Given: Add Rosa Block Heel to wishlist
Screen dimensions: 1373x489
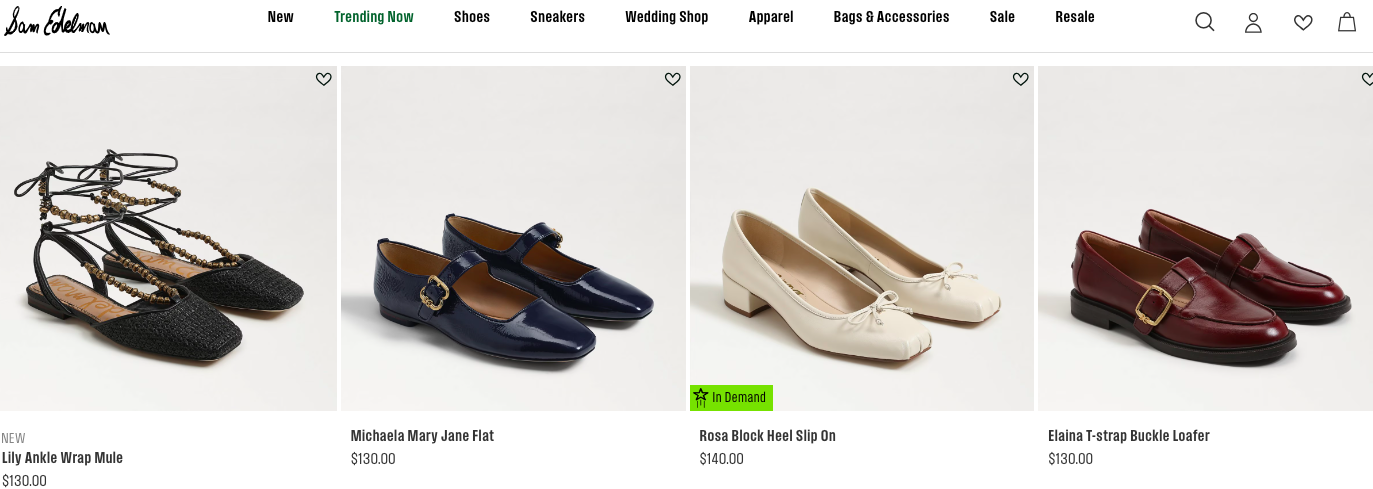Looking at the screenshot, I should pyautogui.click(x=1020, y=79).
